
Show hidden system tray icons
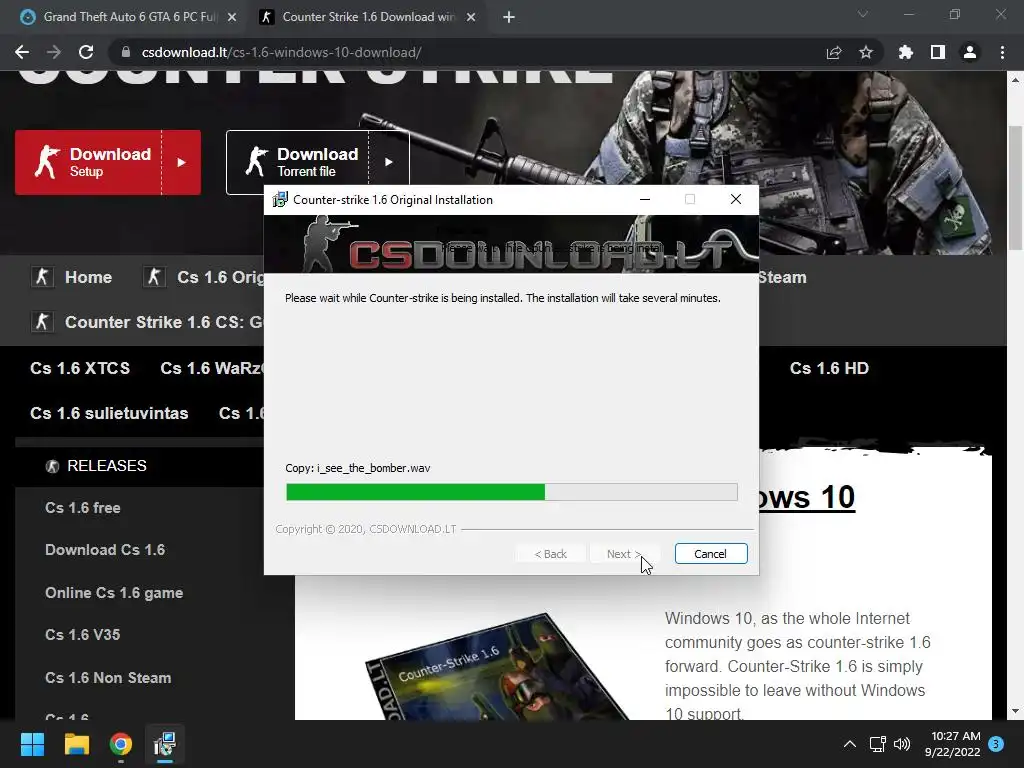pyautogui.click(x=850, y=744)
